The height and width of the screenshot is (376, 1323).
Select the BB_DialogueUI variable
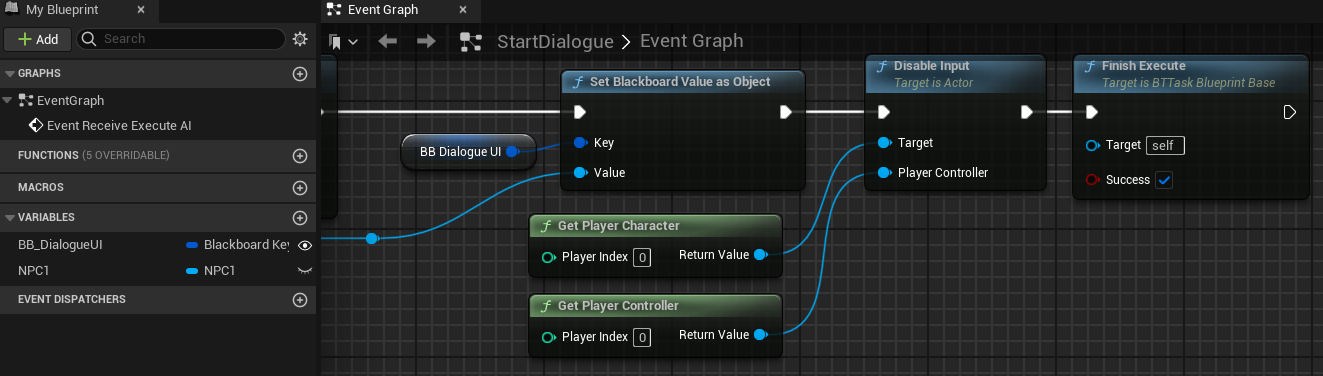(60, 244)
